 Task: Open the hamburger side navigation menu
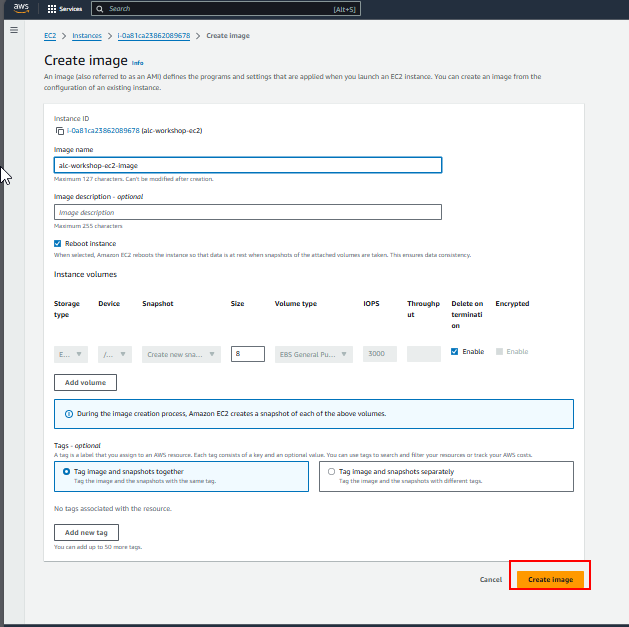(14, 31)
